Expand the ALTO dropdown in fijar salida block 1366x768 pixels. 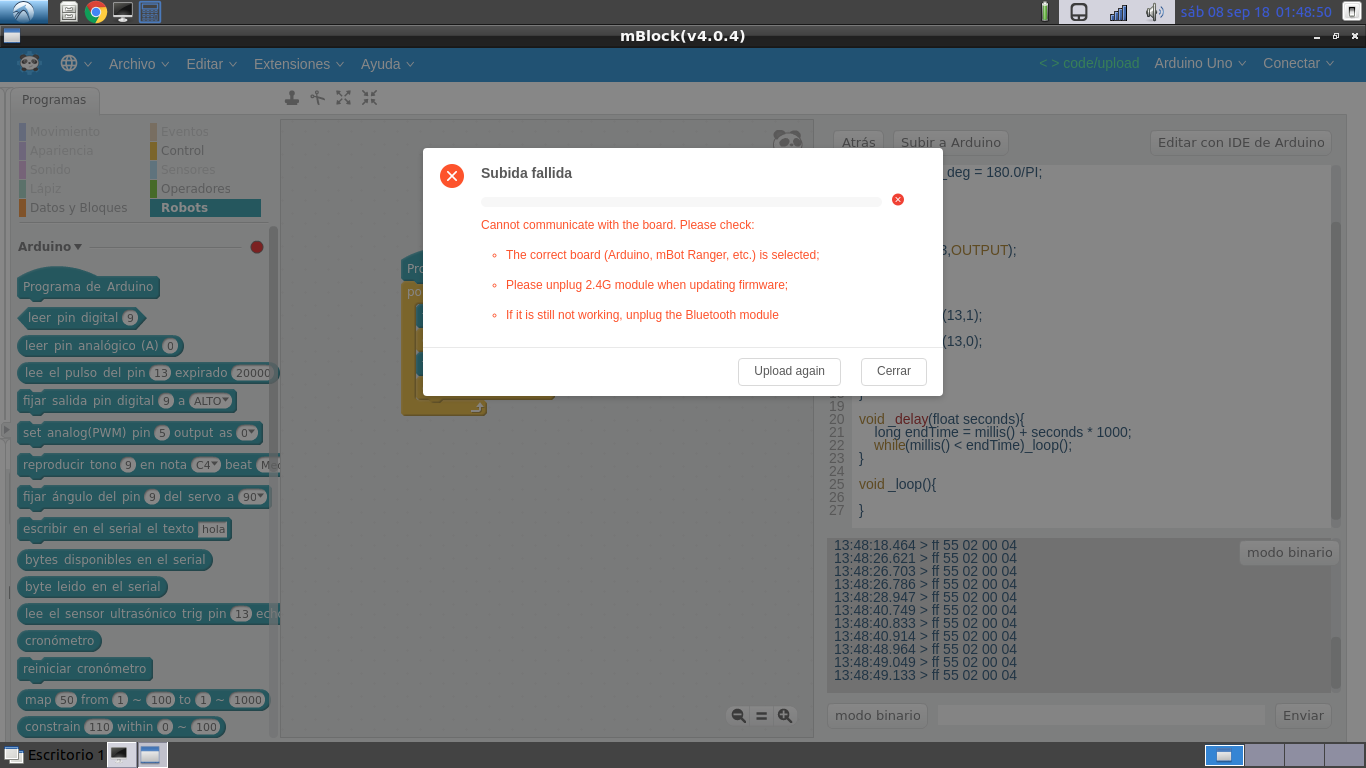coord(212,401)
